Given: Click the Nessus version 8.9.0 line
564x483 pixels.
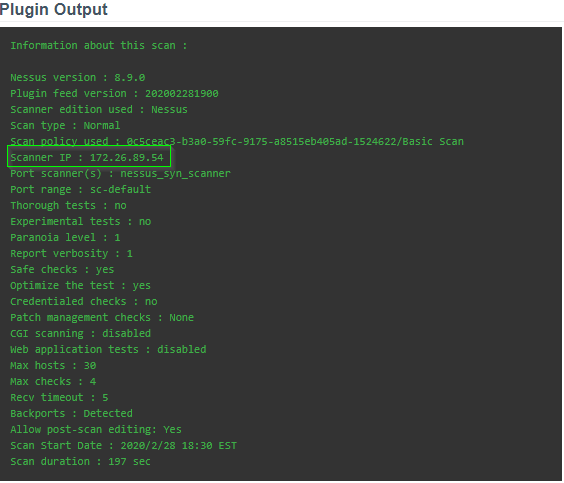Looking at the screenshot, I should coord(78,78).
